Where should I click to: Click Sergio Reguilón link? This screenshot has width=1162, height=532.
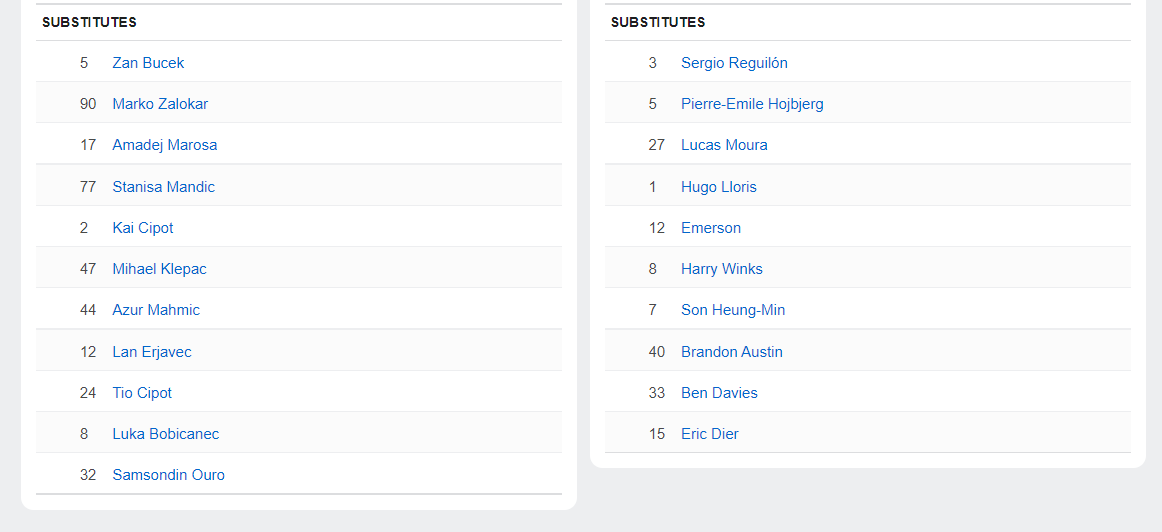(x=734, y=63)
